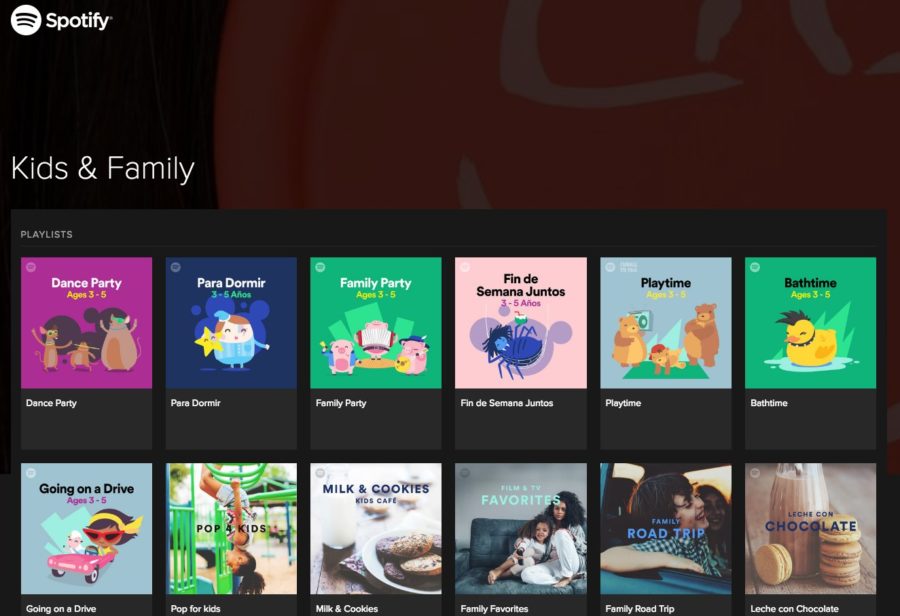Open the Family Party playlist cover
The image size is (900, 616).
[x=376, y=323]
